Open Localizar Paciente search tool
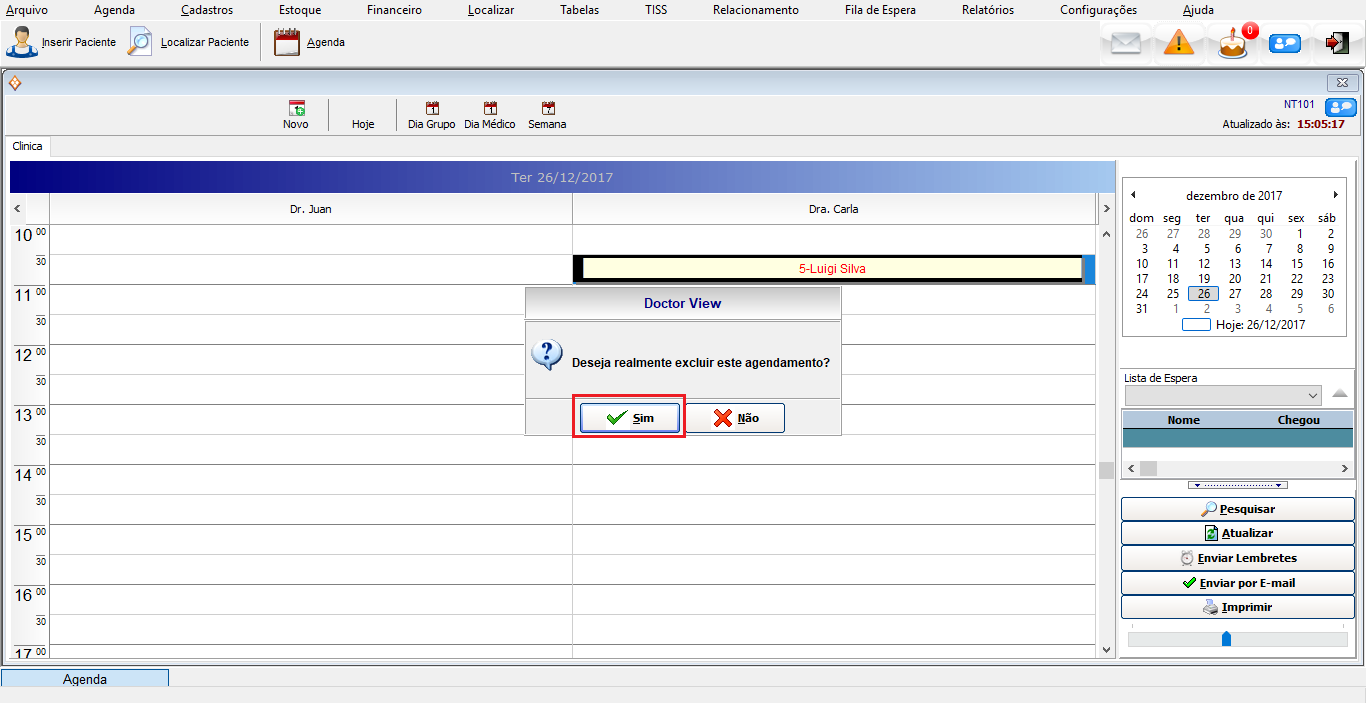 (x=141, y=43)
